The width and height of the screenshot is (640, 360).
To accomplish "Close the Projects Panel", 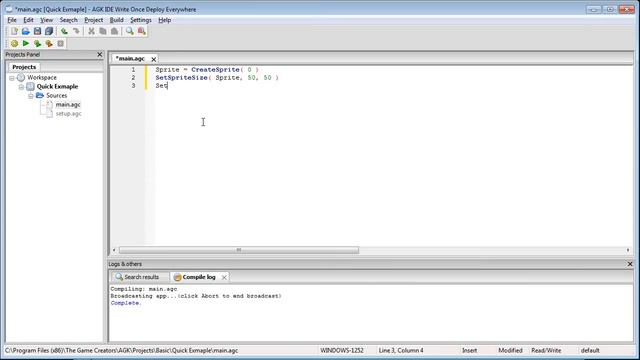I will [100, 54].
